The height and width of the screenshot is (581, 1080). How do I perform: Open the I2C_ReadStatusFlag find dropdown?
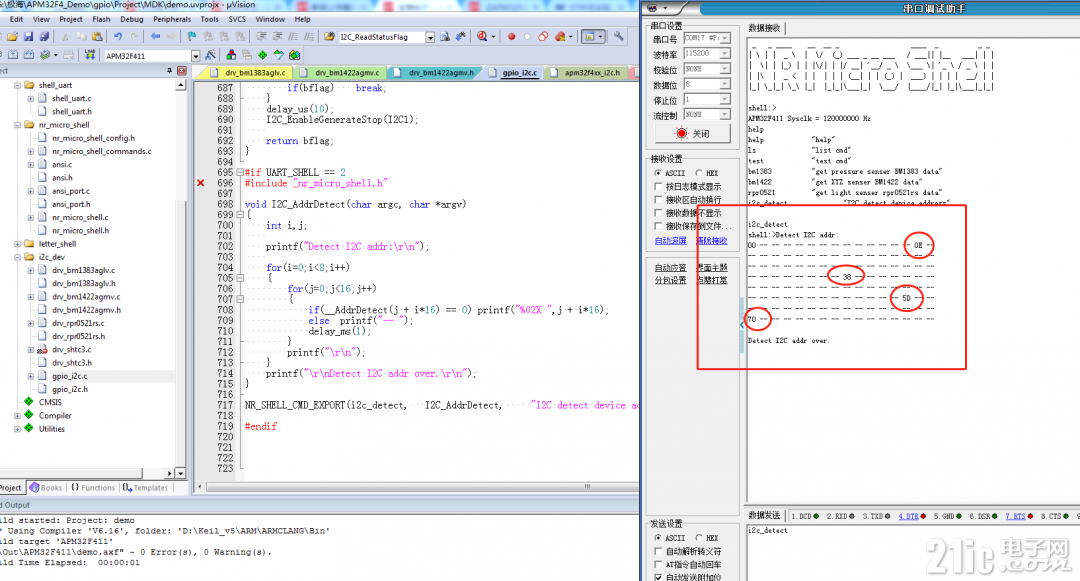(x=430, y=37)
